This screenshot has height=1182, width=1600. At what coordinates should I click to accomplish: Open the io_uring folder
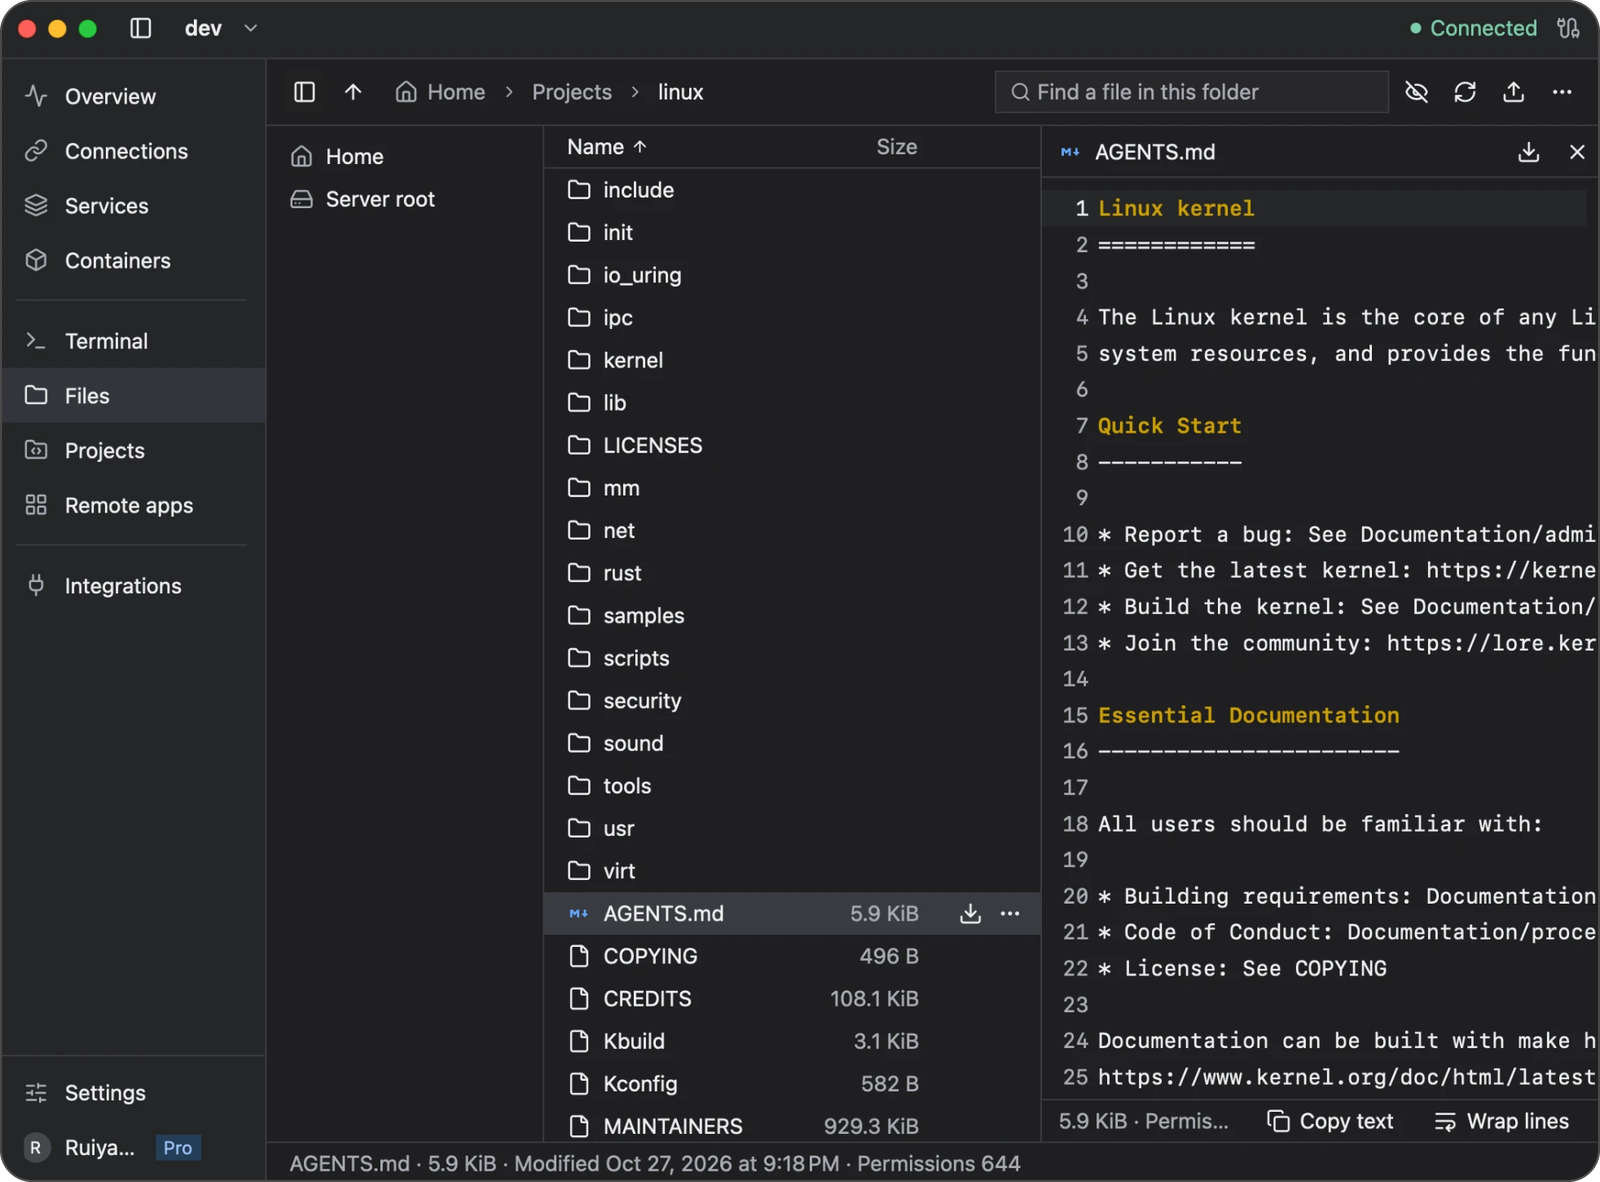click(792, 275)
